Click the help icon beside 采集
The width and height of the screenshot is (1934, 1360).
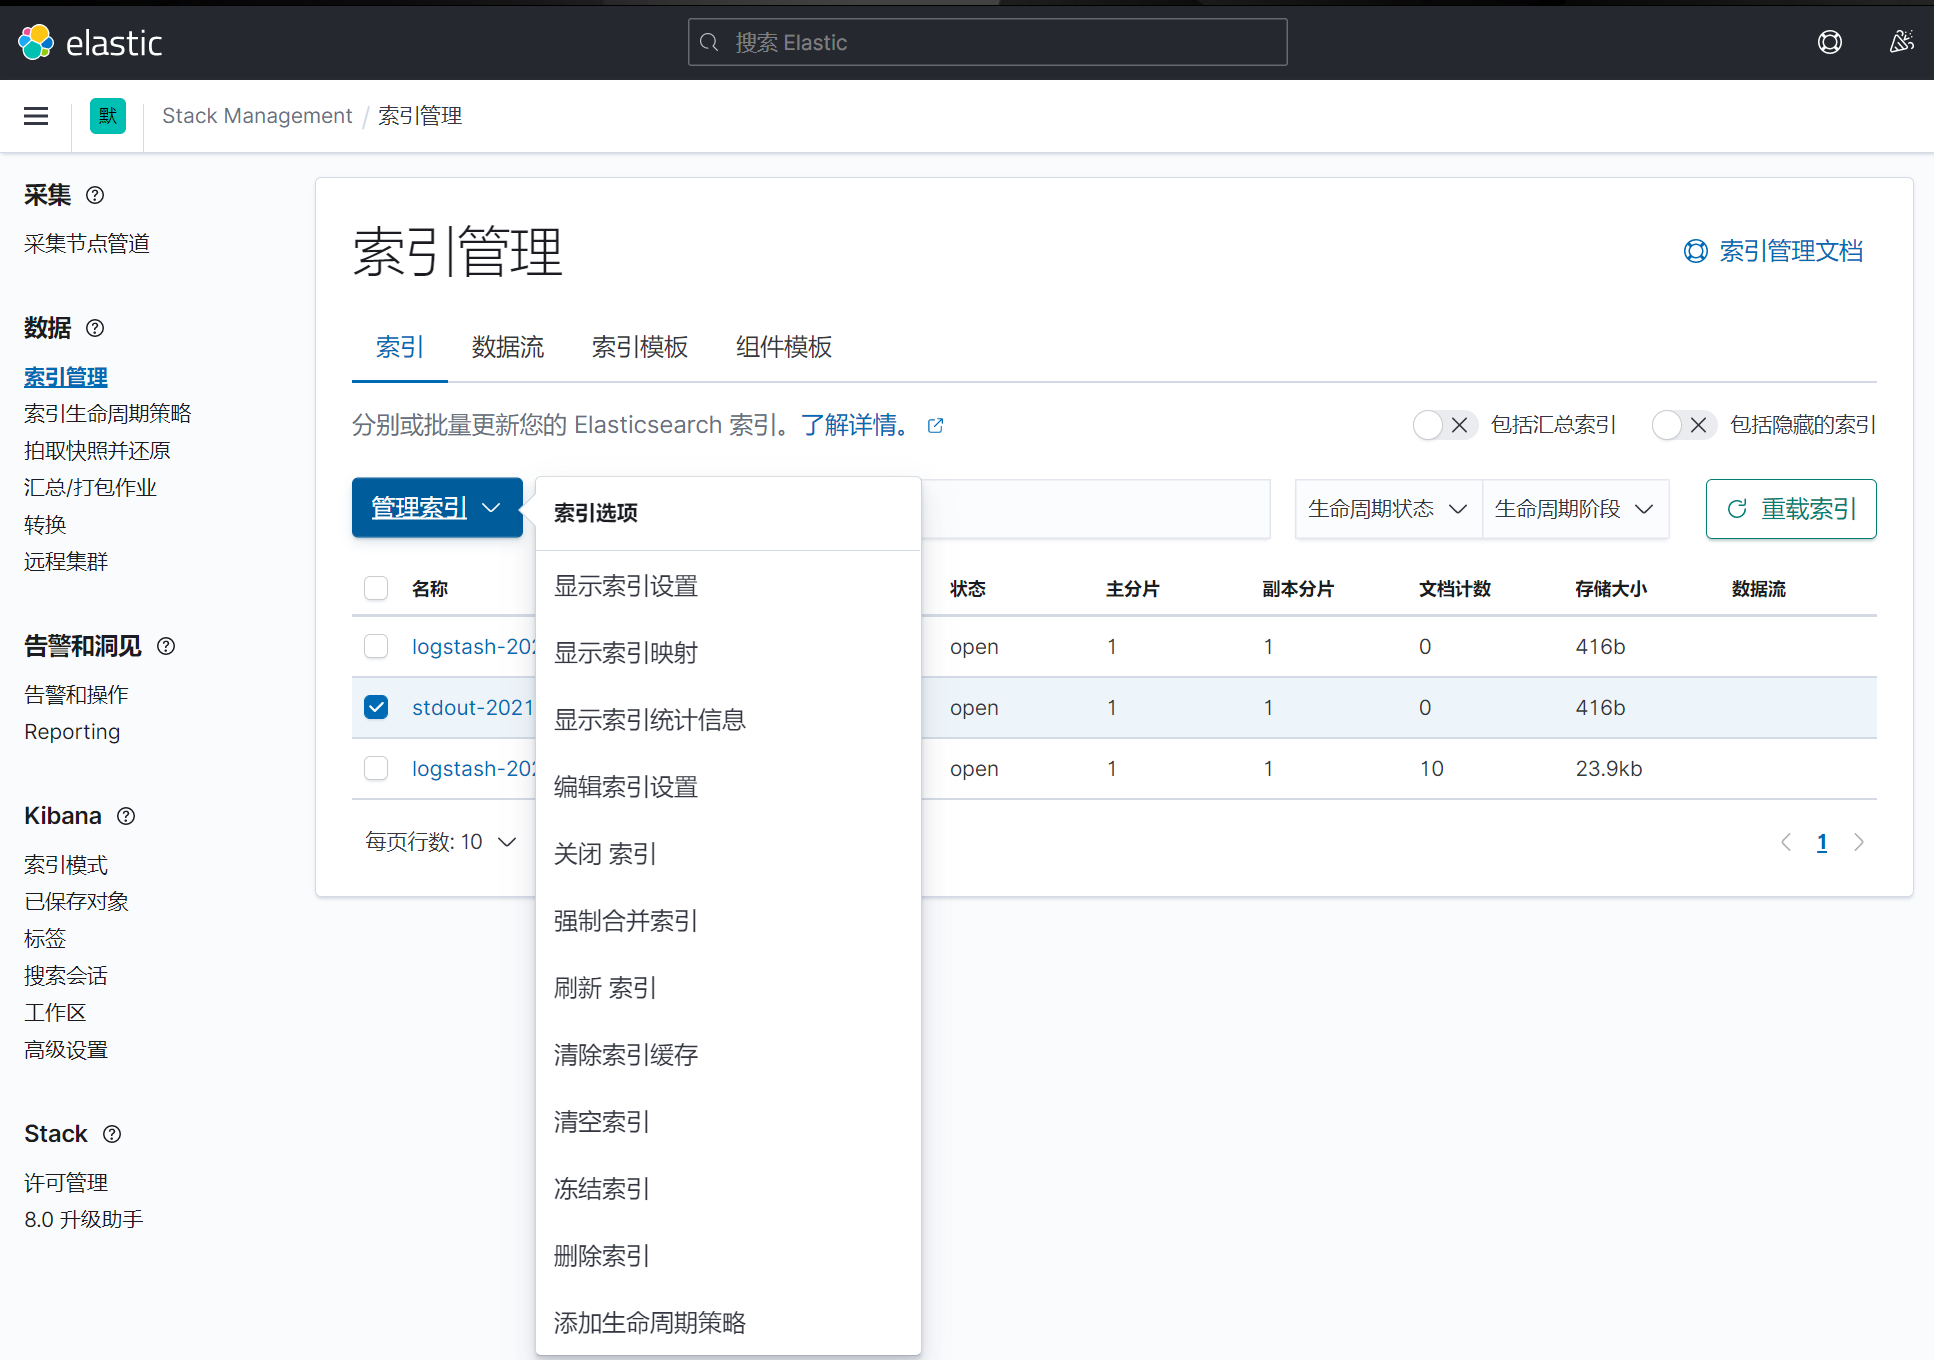pos(95,195)
